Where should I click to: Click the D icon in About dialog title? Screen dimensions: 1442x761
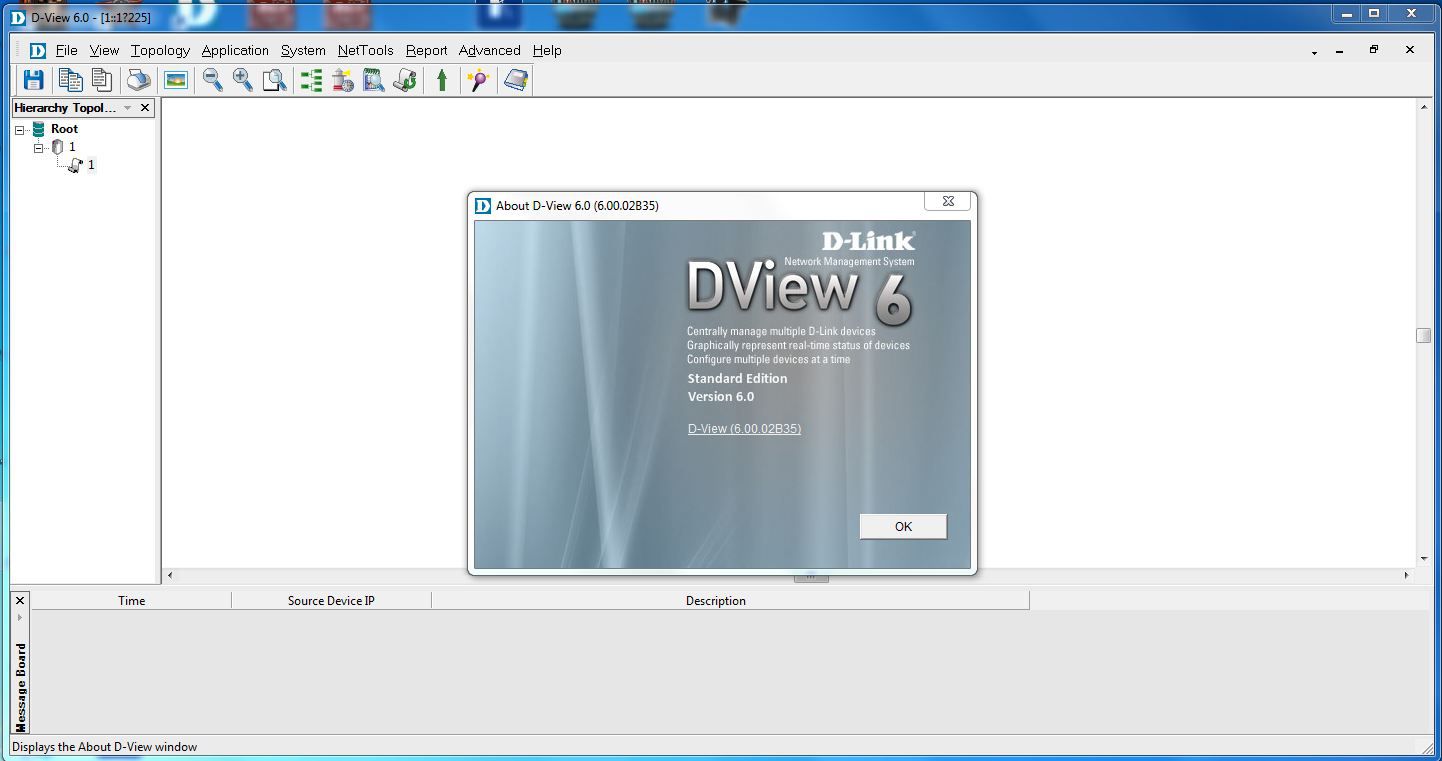(483, 205)
